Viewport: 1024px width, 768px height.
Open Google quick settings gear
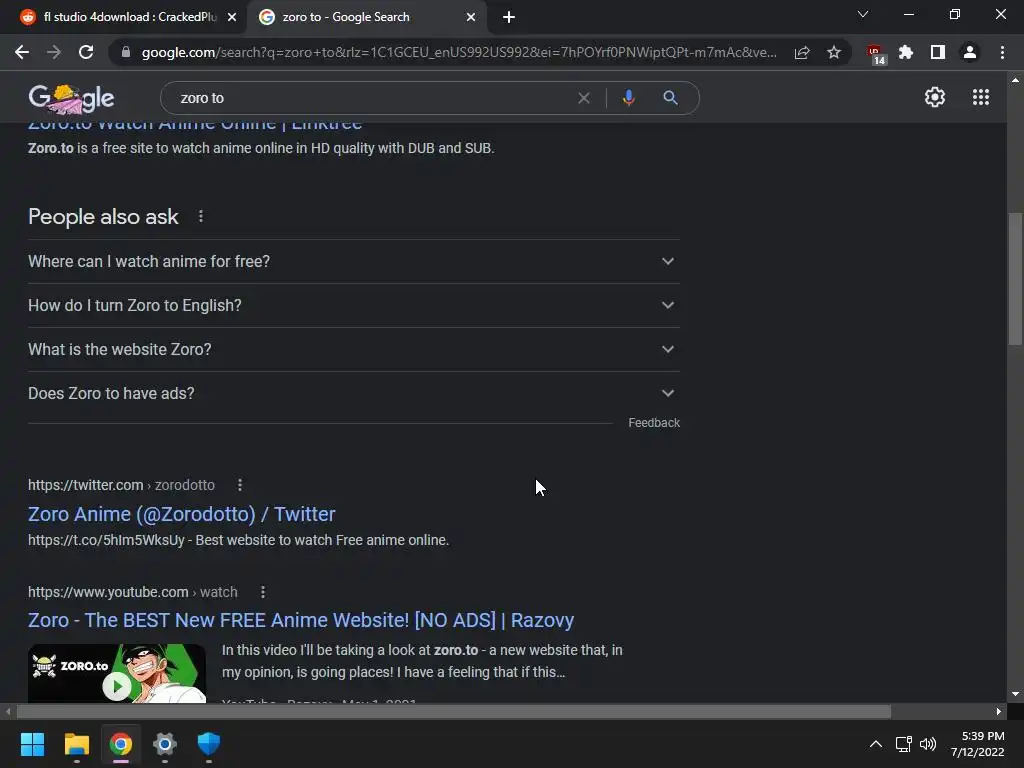pos(935,97)
